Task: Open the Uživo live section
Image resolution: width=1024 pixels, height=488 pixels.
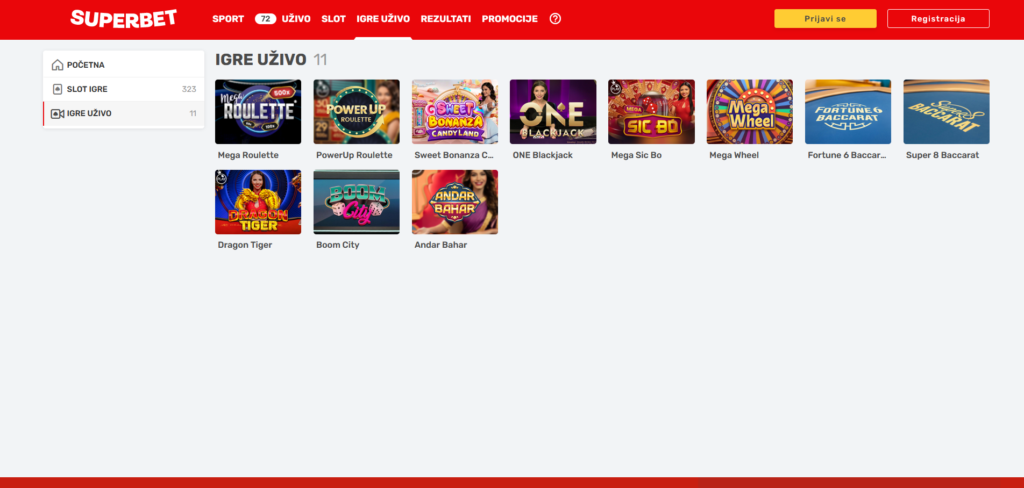Action: click(x=296, y=19)
